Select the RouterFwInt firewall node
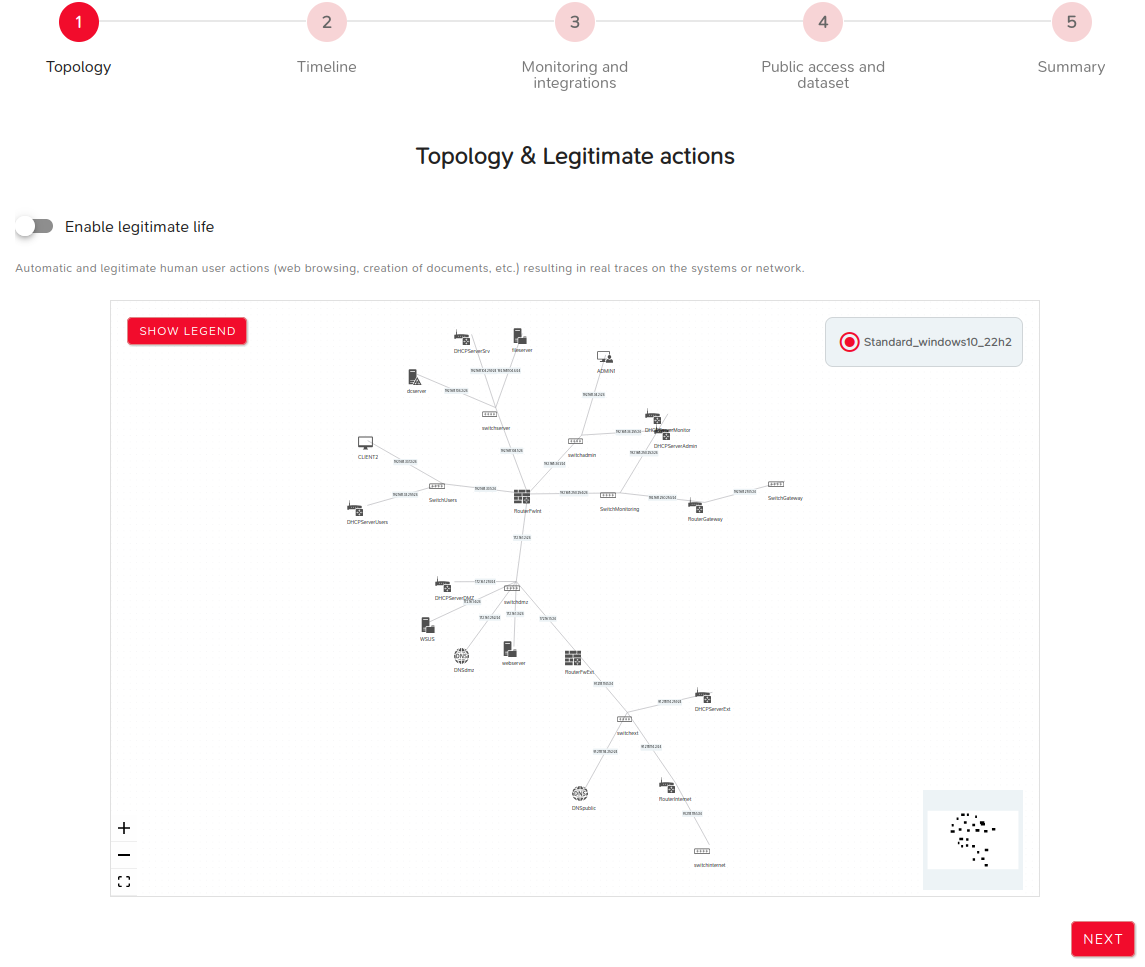The height and width of the screenshot is (967, 1145). pos(522,497)
